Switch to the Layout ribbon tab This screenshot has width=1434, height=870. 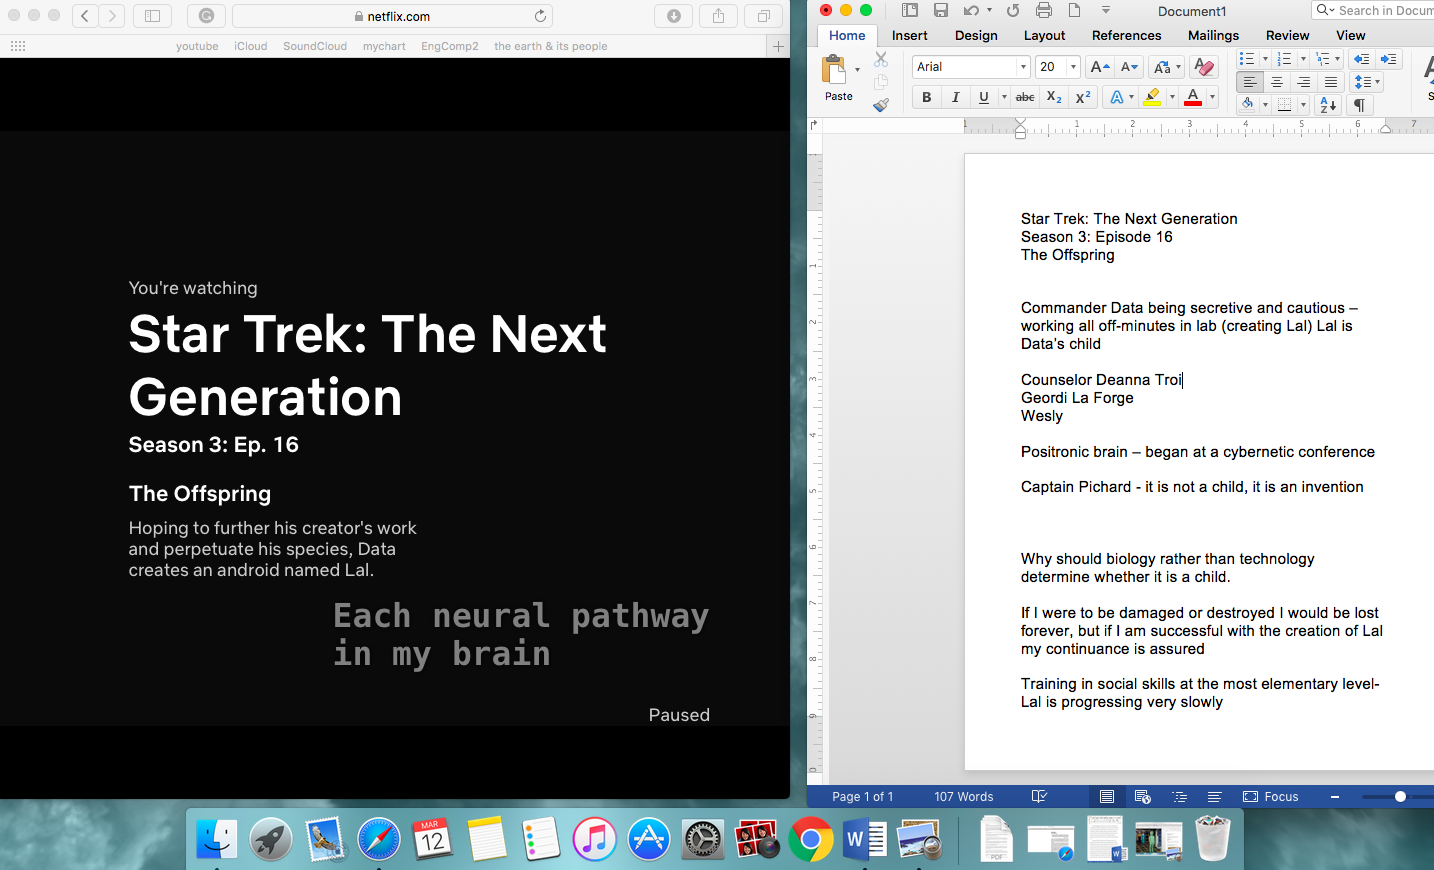pyautogui.click(x=1044, y=35)
